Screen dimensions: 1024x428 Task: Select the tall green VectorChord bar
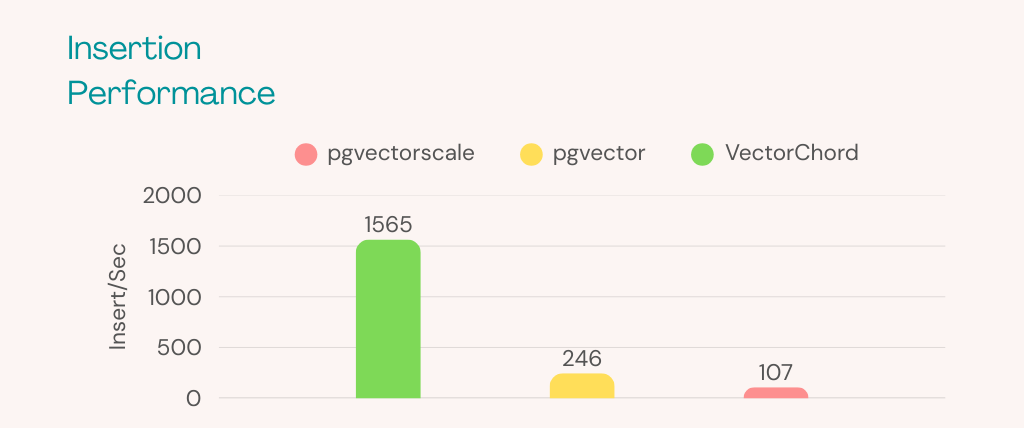388,320
